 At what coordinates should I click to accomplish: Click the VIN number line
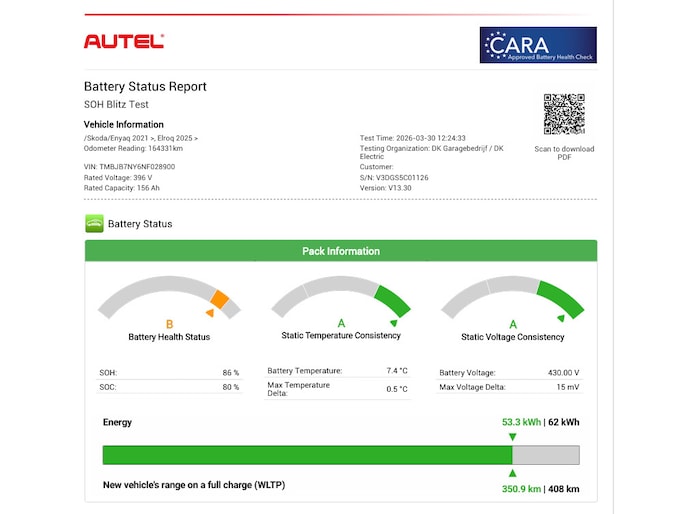pyautogui.click(x=129, y=167)
